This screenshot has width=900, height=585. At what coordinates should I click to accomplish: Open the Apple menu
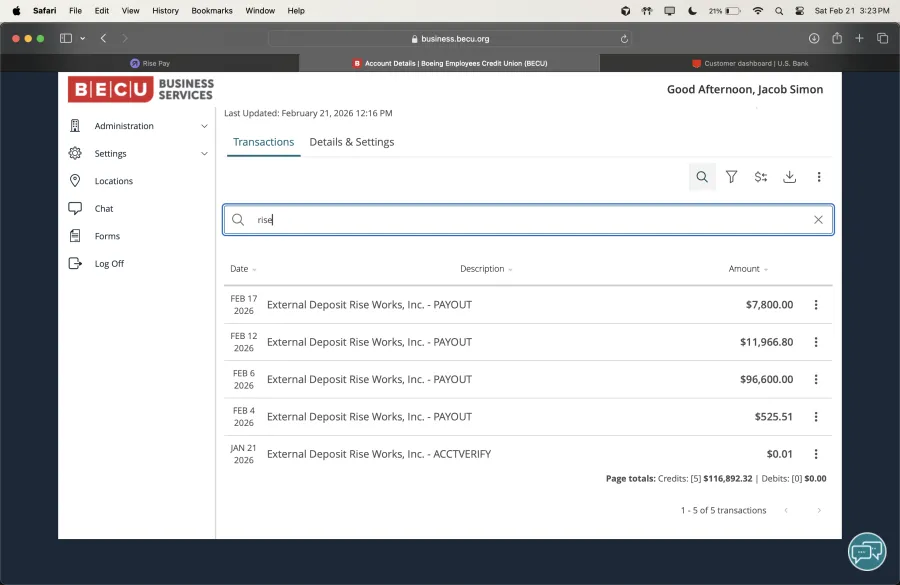16,10
